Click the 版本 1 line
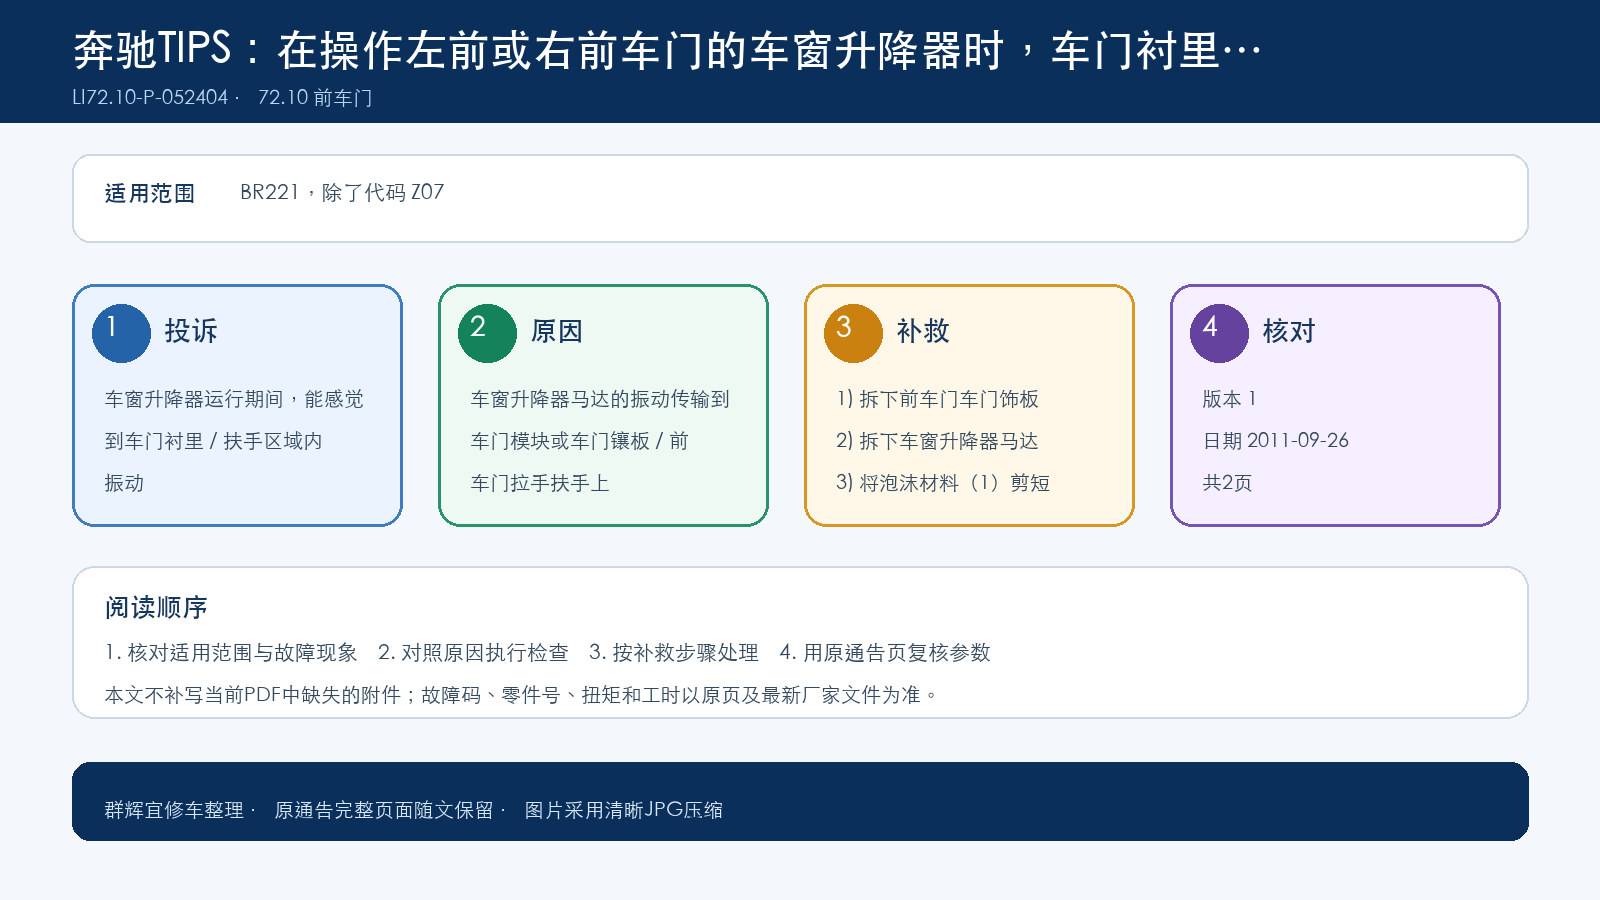Viewport: 1600px width, 900px height. (1229, 399)
